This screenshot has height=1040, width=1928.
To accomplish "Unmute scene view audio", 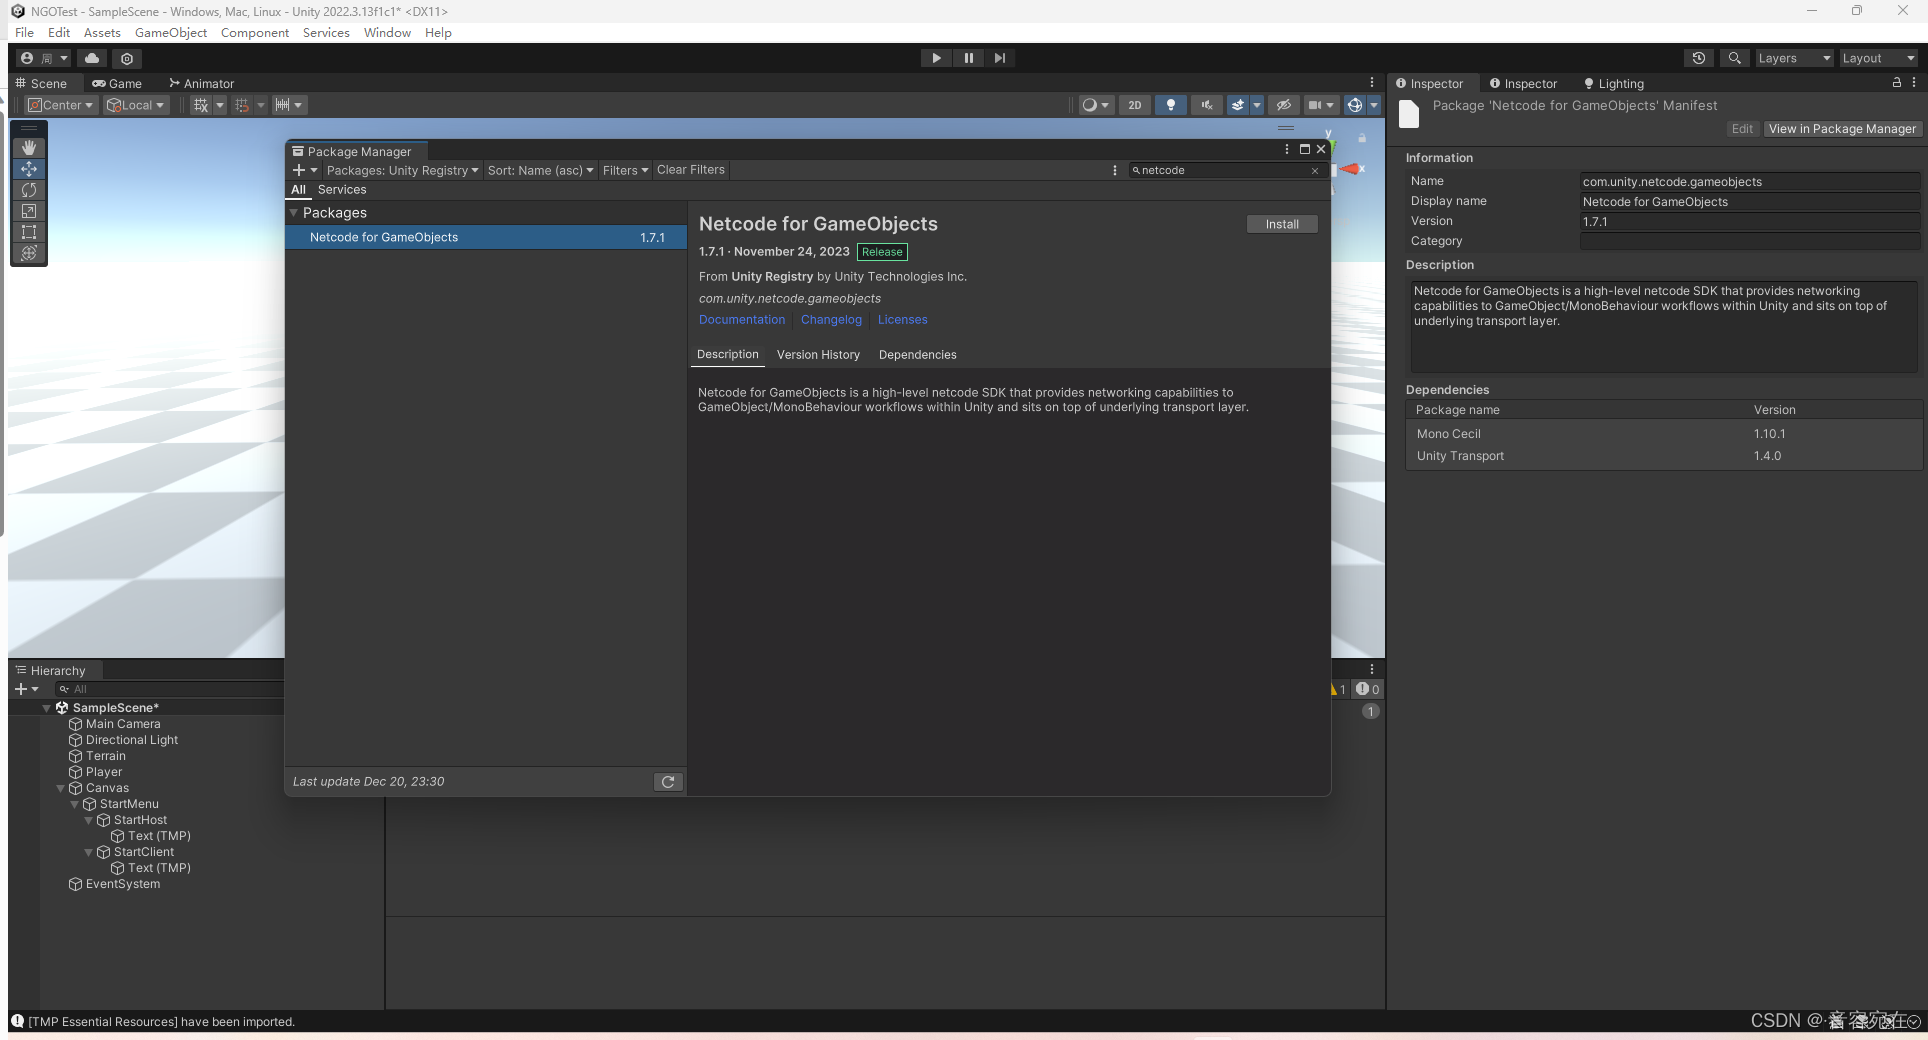I will 1206,105.
